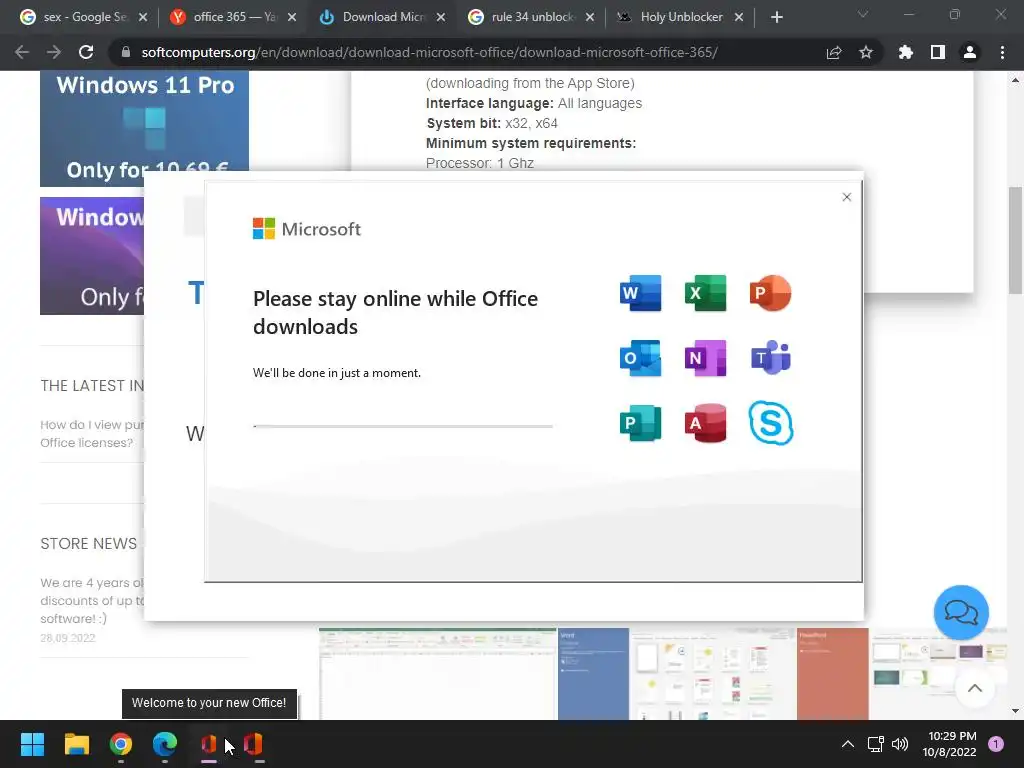1024x768 pixels.
Task: Open the tab search dropdown chevron
Action: pos(863,14)
